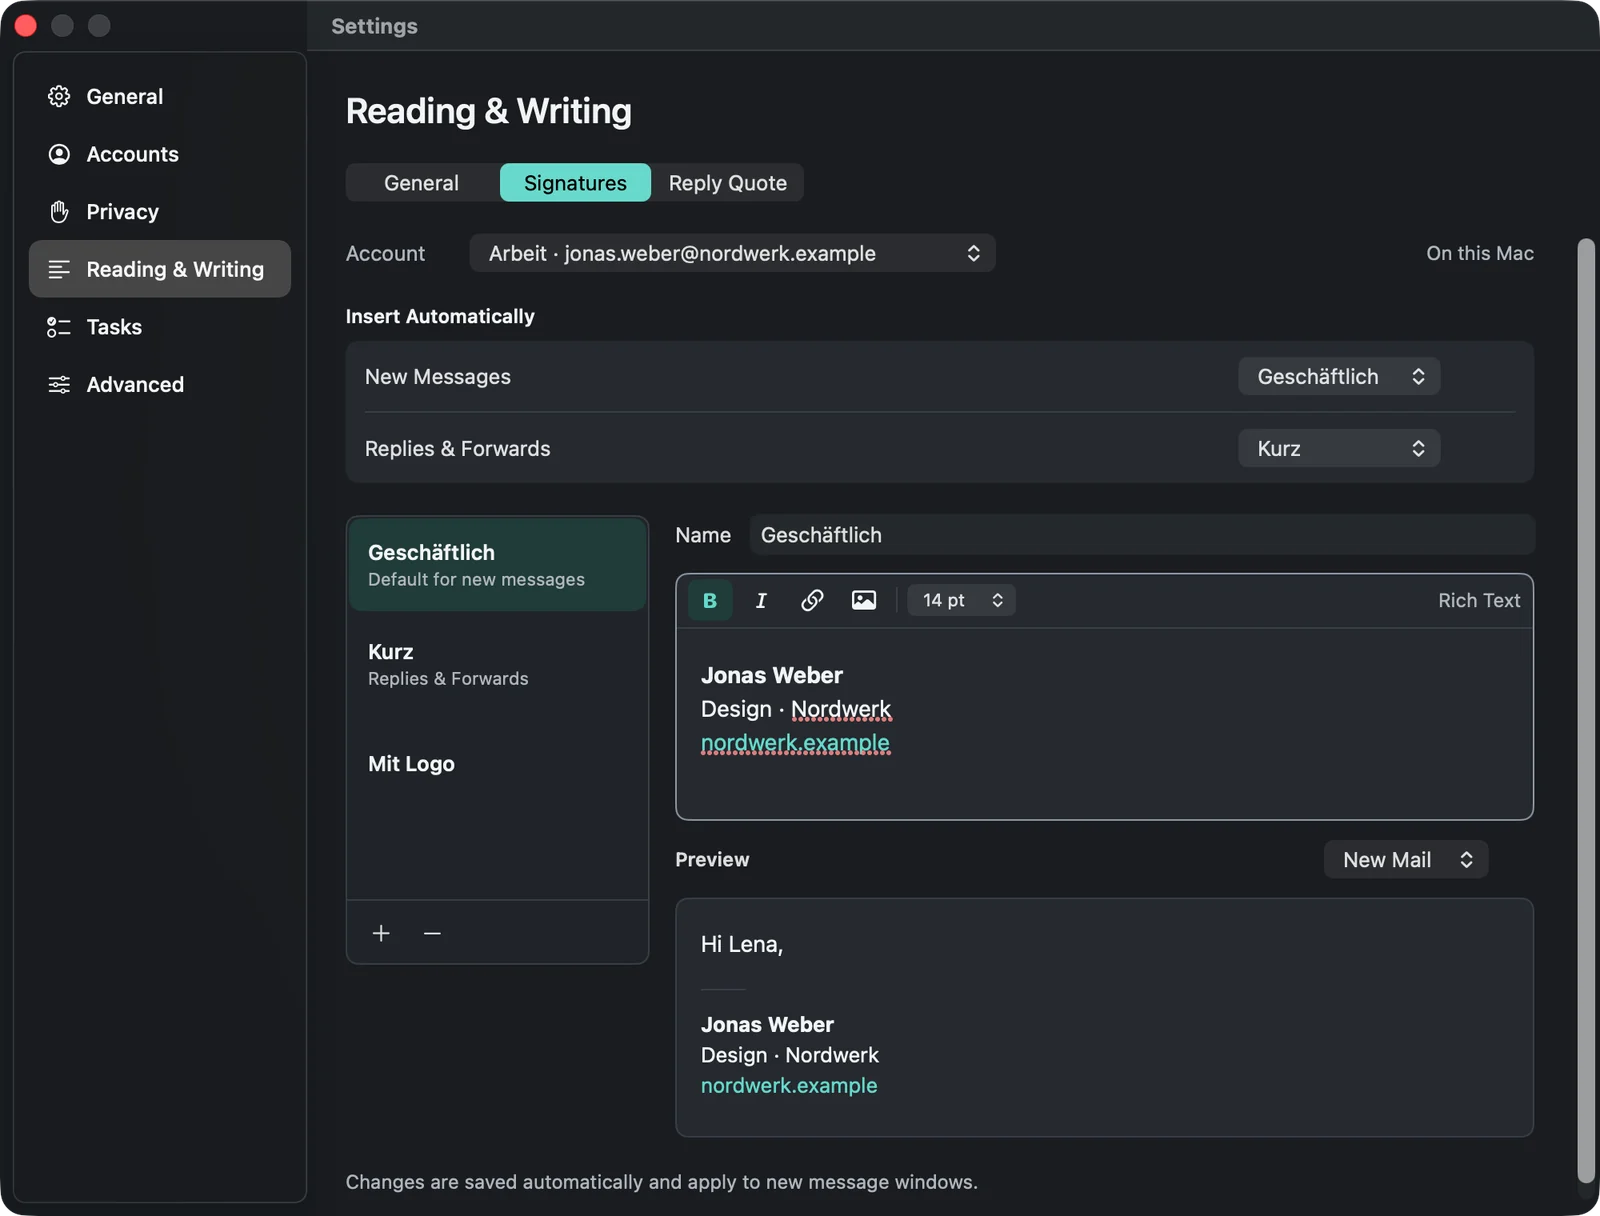Open General settings in the sidebar
Viewport: 1600px width, 1216px height.
coord(160,96)
